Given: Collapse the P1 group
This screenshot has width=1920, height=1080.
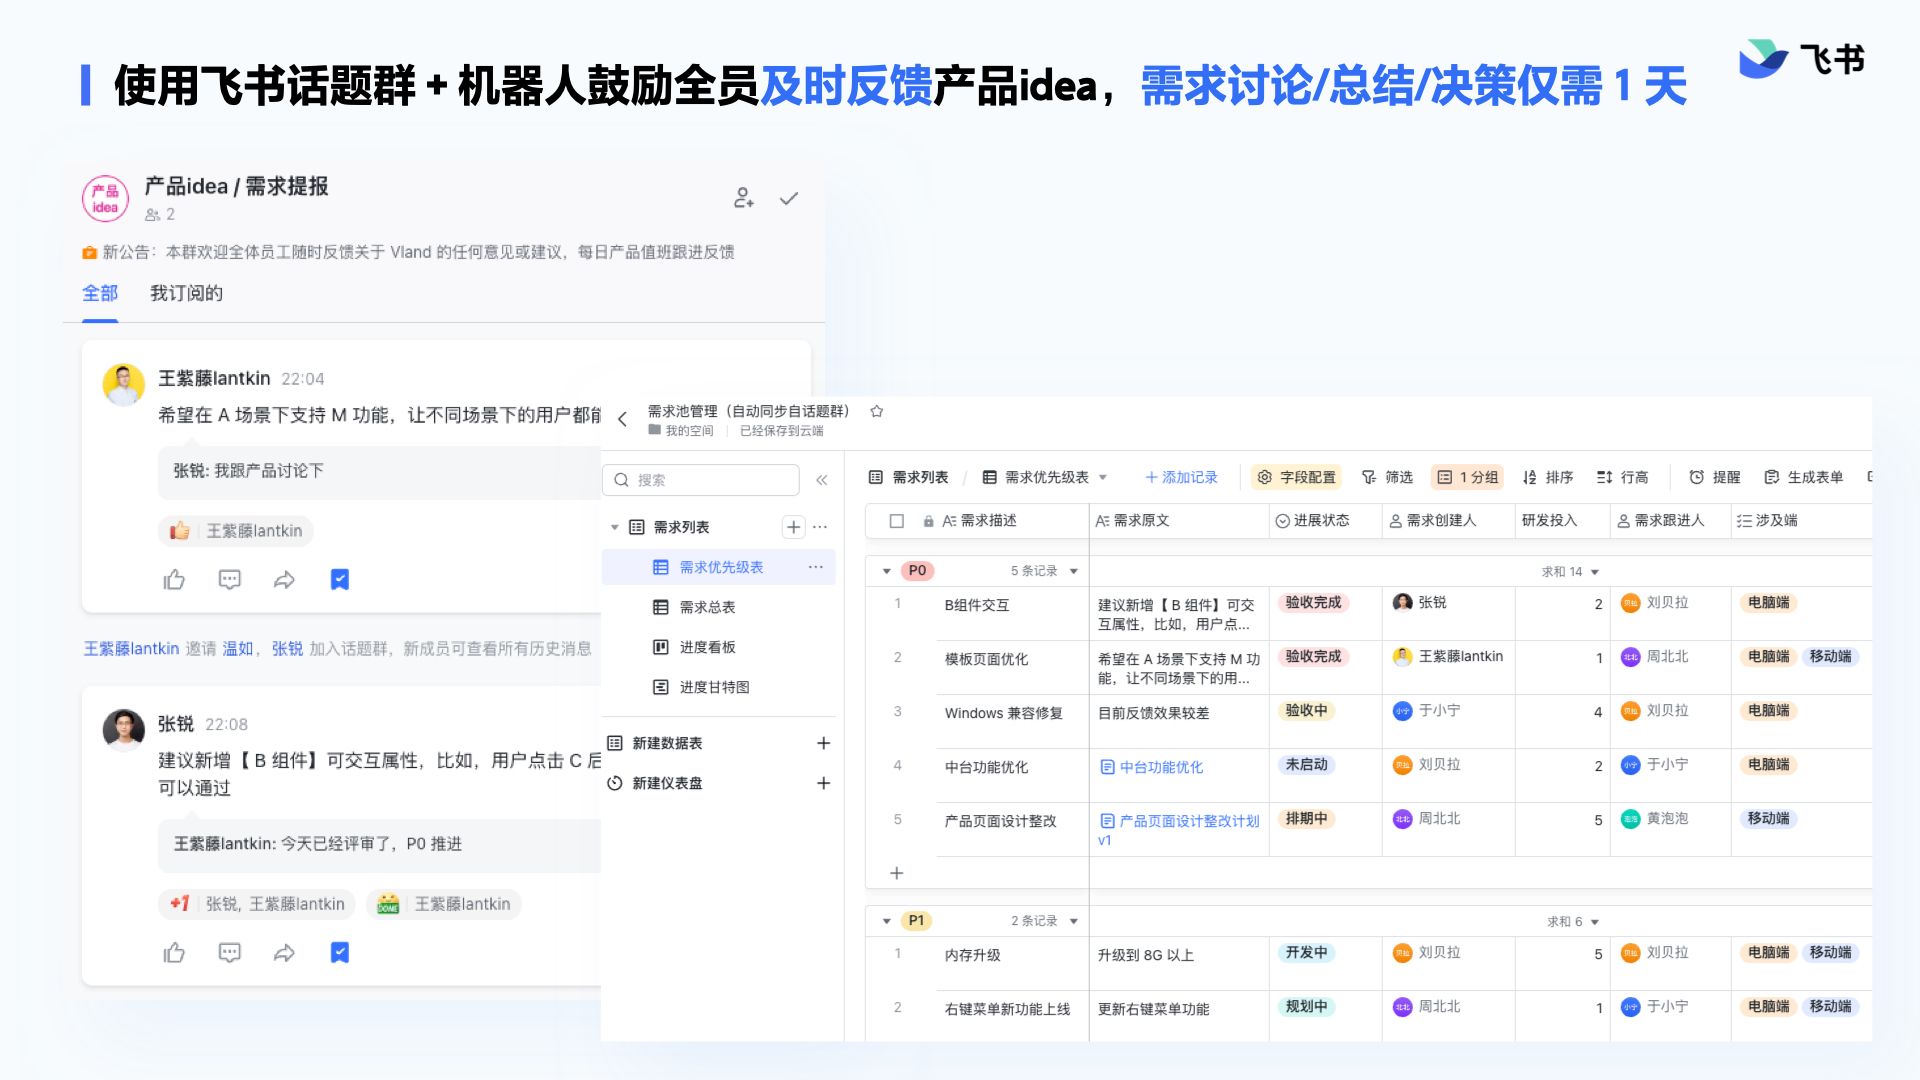Looking at the screenshot, I should 886,921.
